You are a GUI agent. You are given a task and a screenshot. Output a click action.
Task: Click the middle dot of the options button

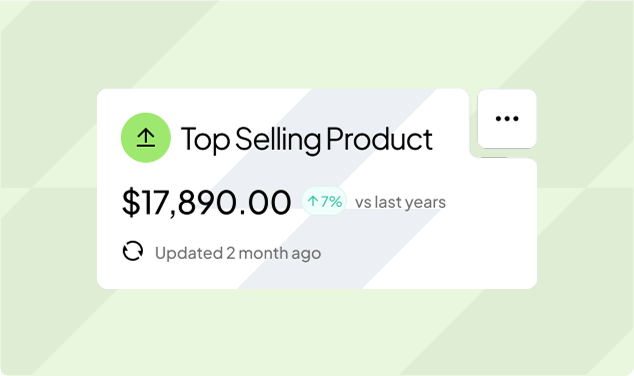click(x=507, y=118)
